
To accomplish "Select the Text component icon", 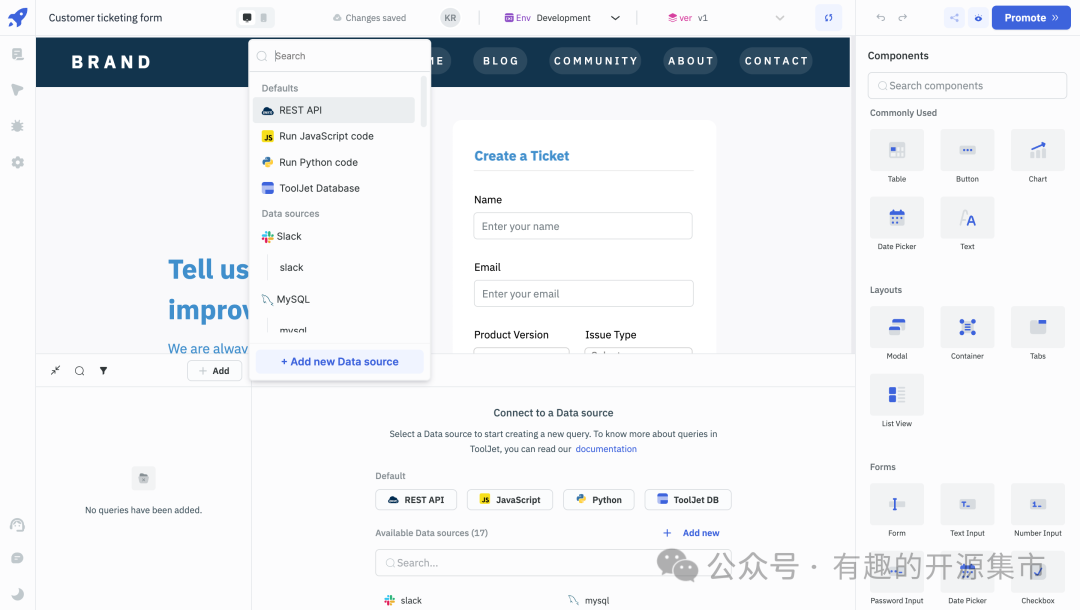I will (x=967, y=218).
